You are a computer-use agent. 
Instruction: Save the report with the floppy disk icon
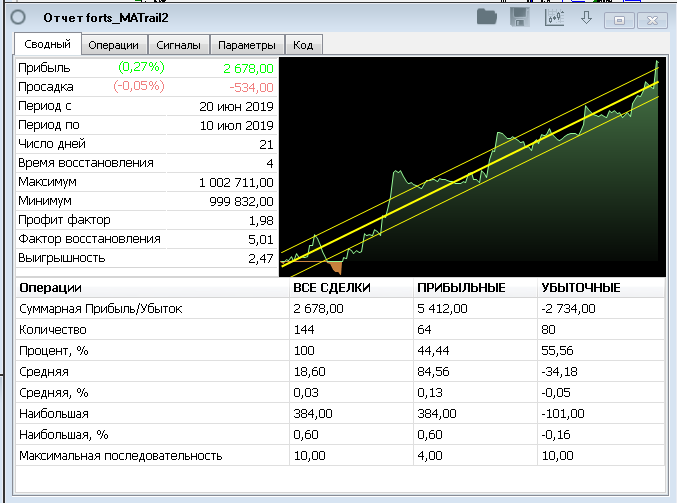pos(519,17)
